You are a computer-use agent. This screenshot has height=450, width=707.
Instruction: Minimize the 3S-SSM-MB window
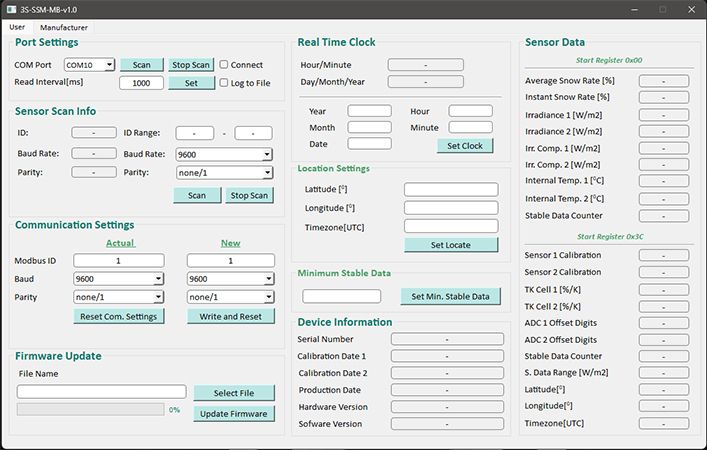pyautogui.click(x=634, y=9)
